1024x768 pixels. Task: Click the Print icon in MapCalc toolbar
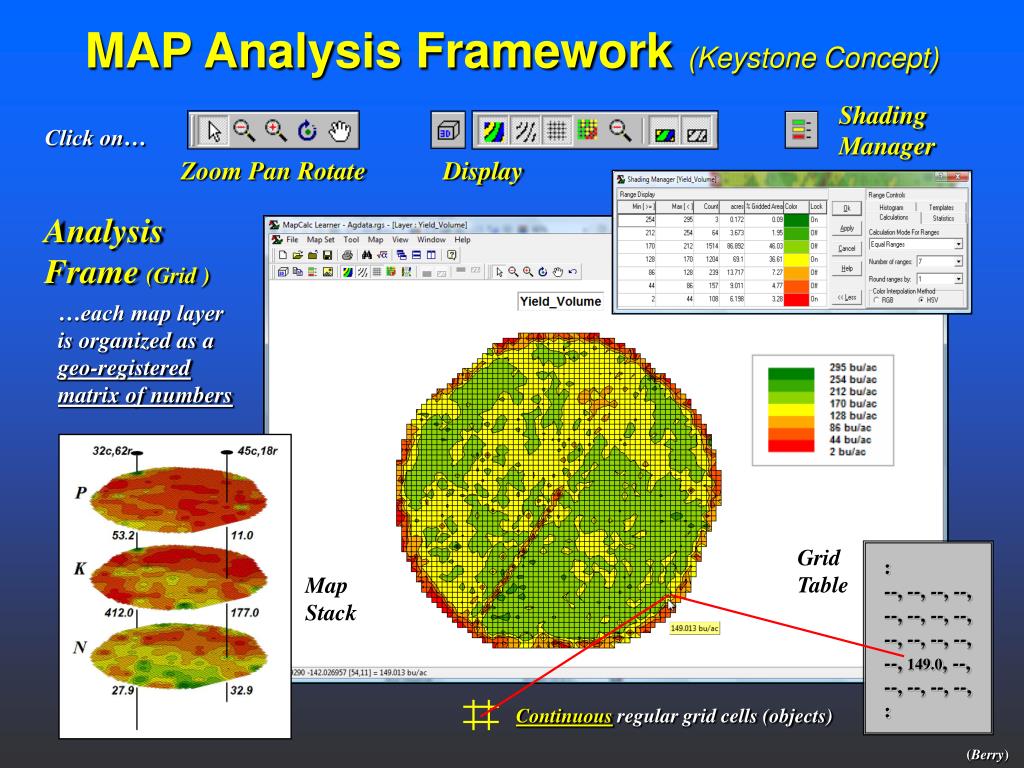click(347, 255)
